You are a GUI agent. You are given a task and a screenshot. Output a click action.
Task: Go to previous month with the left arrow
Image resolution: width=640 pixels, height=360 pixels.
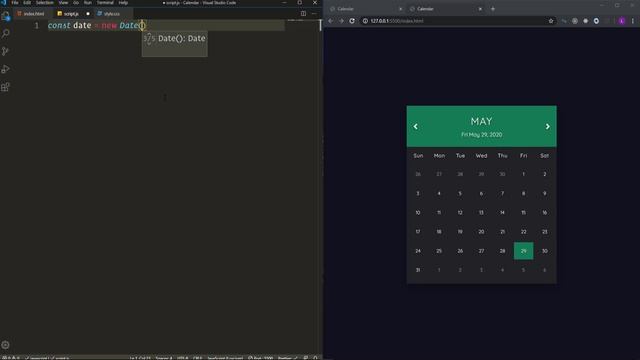(x=416, y=127)
